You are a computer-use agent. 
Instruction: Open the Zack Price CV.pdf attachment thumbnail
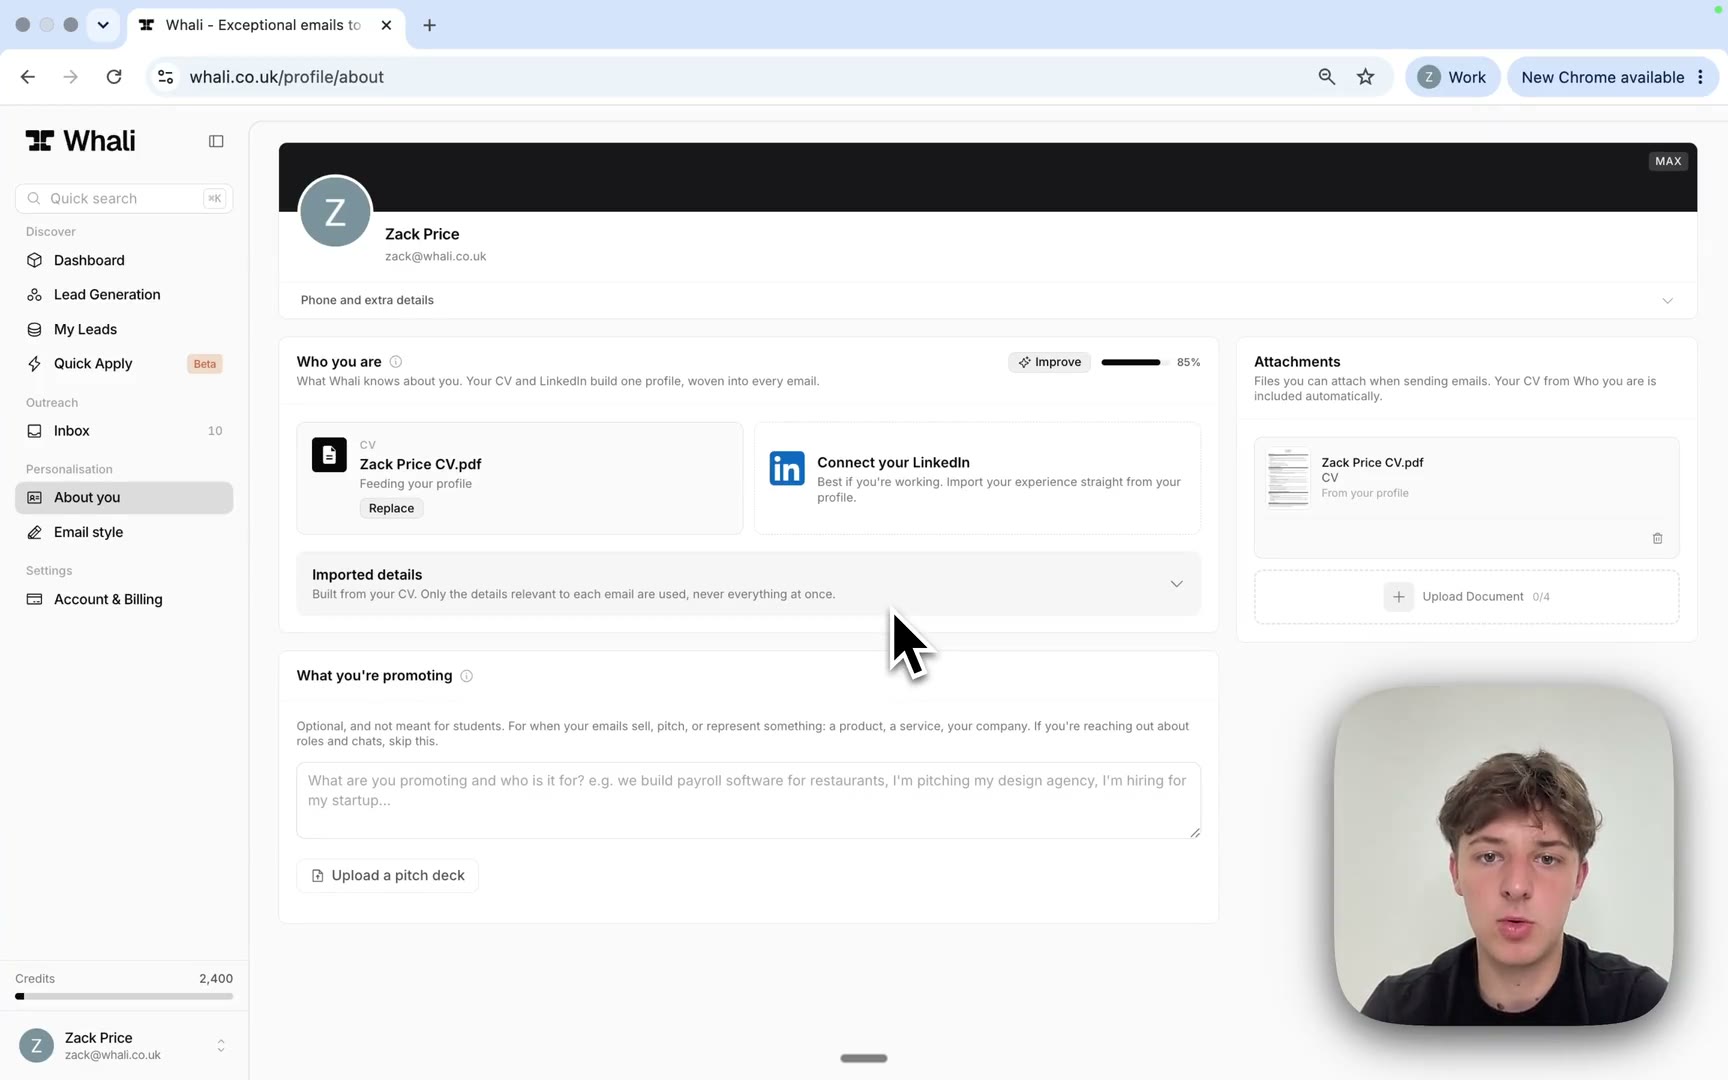(x=1288, y=478)
